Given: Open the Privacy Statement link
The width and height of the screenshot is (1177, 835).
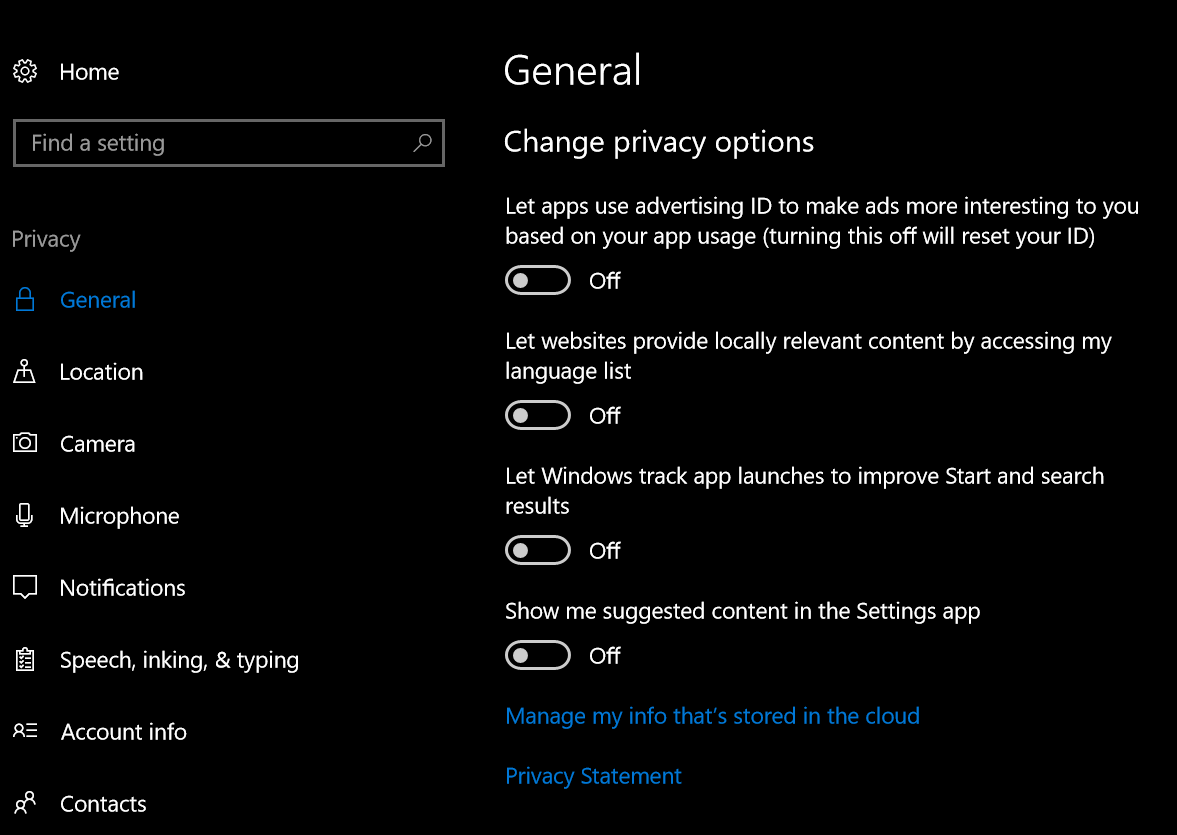Looking at the screenshot, I should [593, 776].
